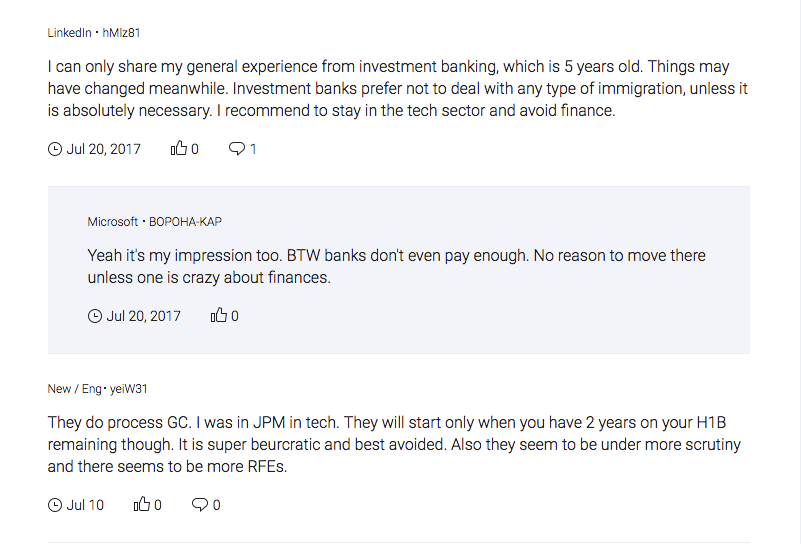Open yeiW31 username link
This screenshot has height=544, width=801.
coord(129,389)
